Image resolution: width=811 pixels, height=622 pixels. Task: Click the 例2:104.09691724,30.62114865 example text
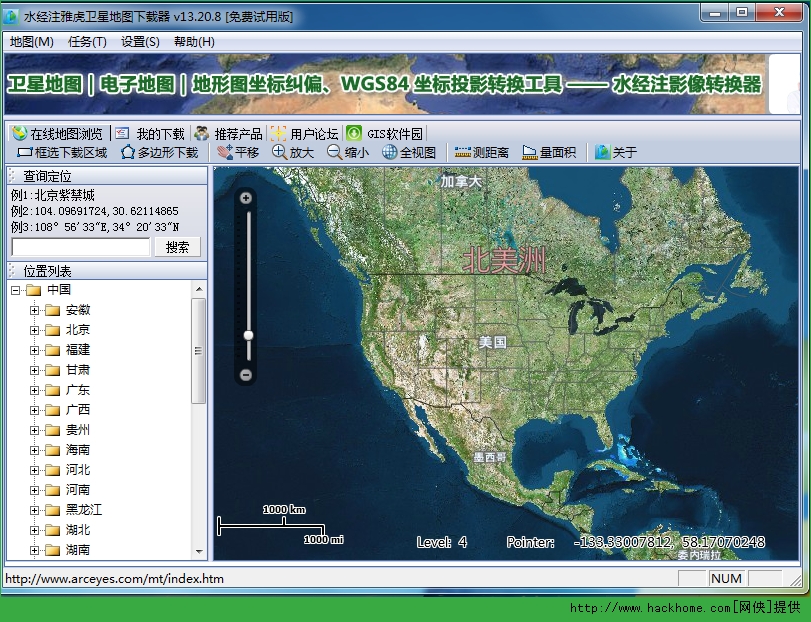pyautogui.click(x=95, y=211)
